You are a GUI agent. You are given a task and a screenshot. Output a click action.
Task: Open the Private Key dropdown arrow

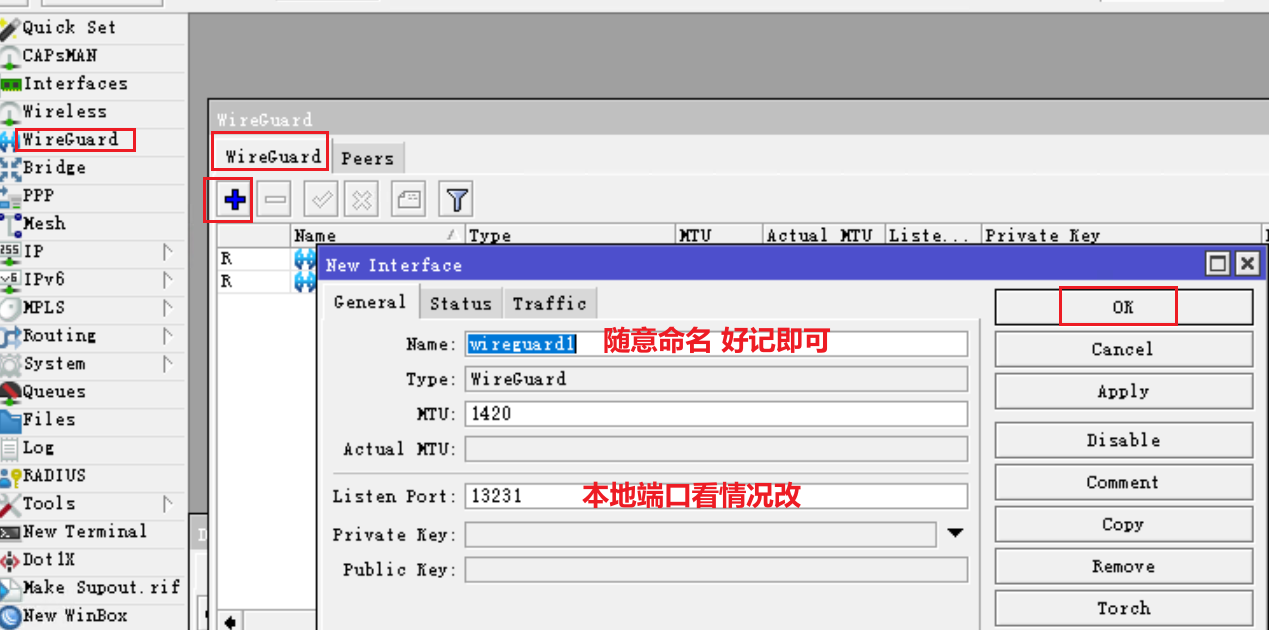[x=955, y=534]
